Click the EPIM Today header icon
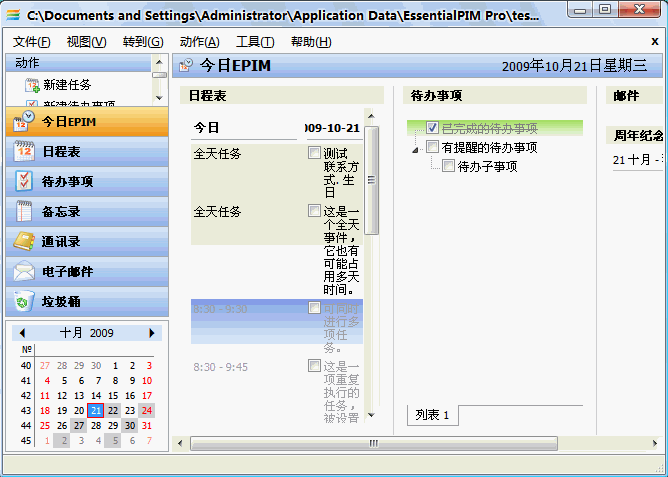 (186, 65)
